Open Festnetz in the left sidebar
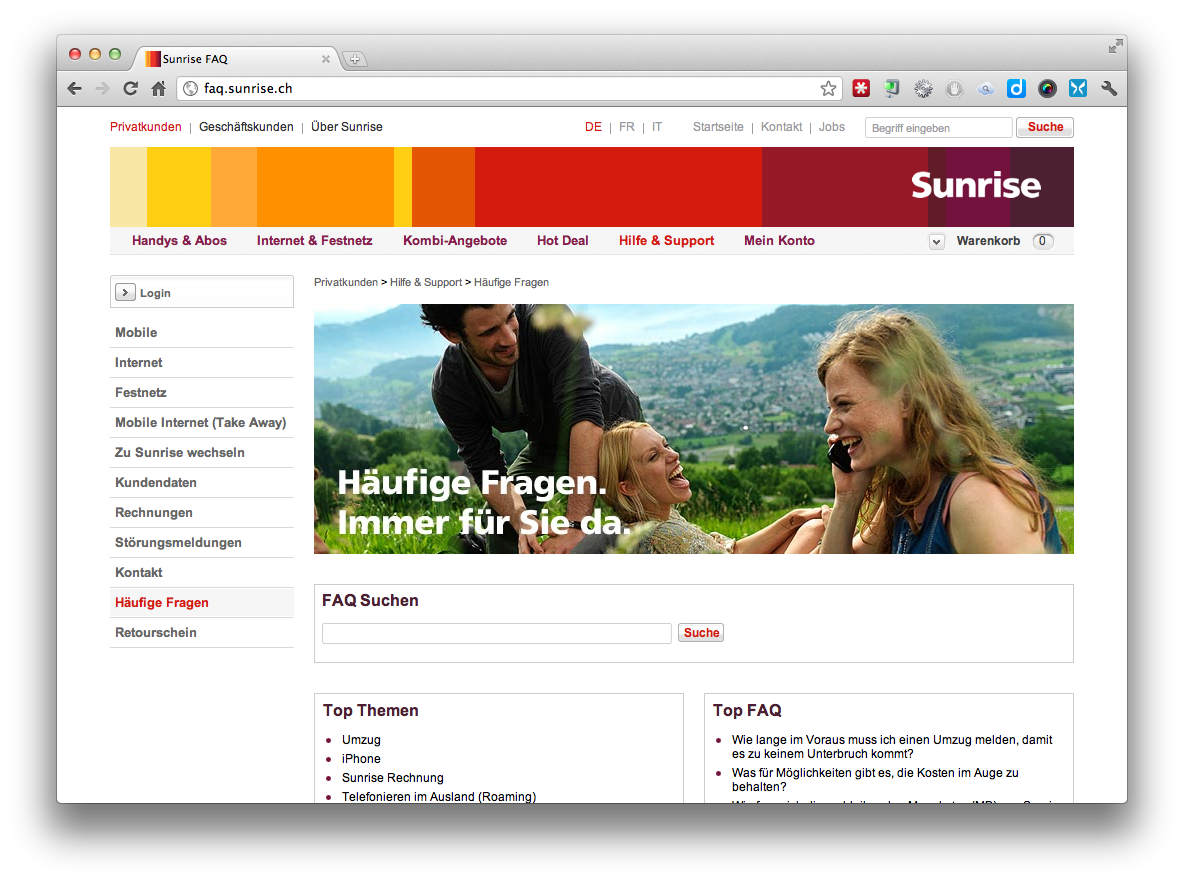The height and width of the screenshot is (882, 1184). point(202,393)
